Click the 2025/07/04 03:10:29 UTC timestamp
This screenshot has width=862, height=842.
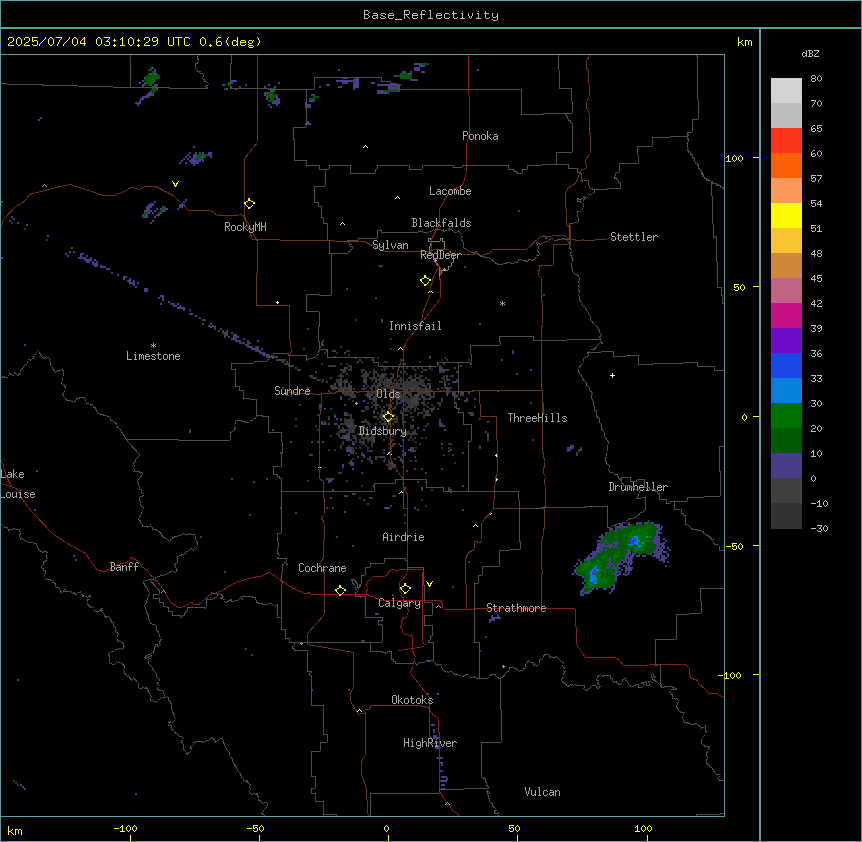[x=134, y=42]
